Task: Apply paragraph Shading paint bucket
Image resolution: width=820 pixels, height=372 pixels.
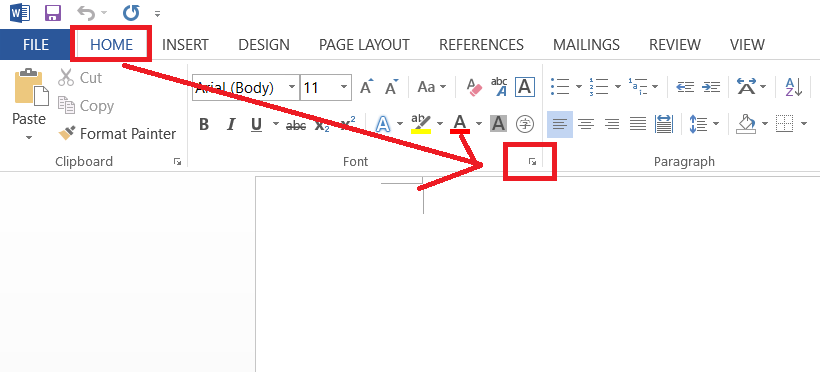Action: click(x=745, y=125)
